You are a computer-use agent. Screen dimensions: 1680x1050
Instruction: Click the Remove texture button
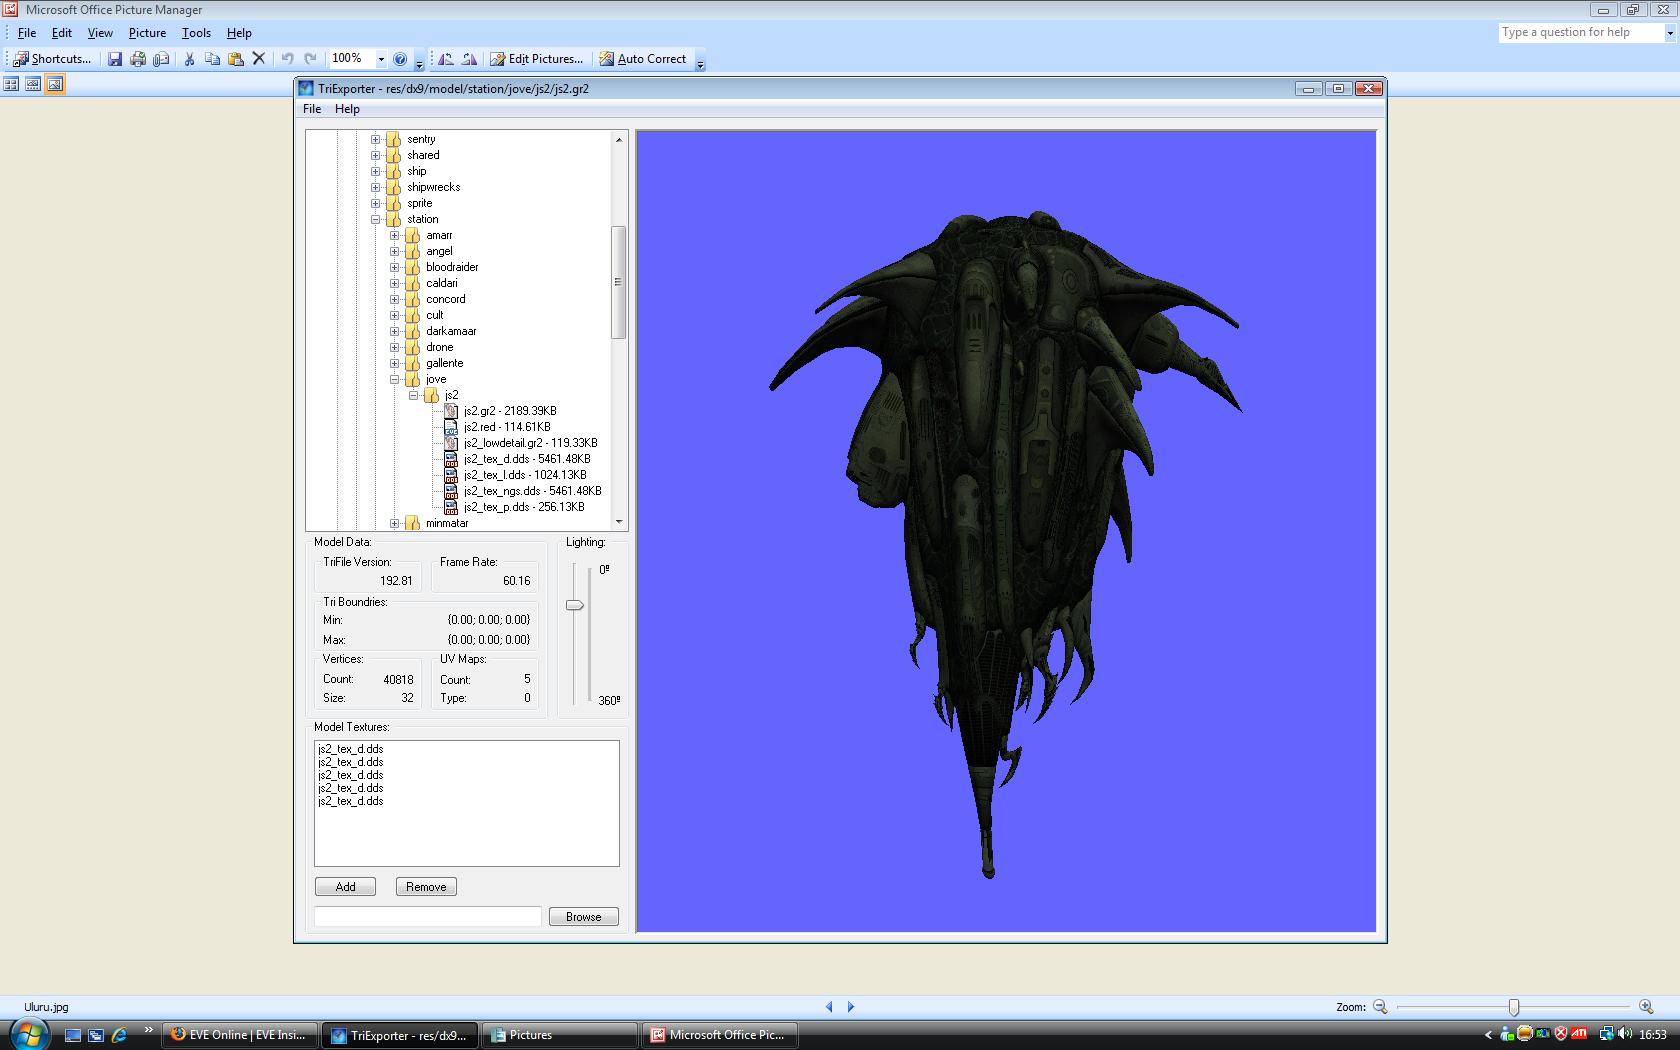(426, 887)
